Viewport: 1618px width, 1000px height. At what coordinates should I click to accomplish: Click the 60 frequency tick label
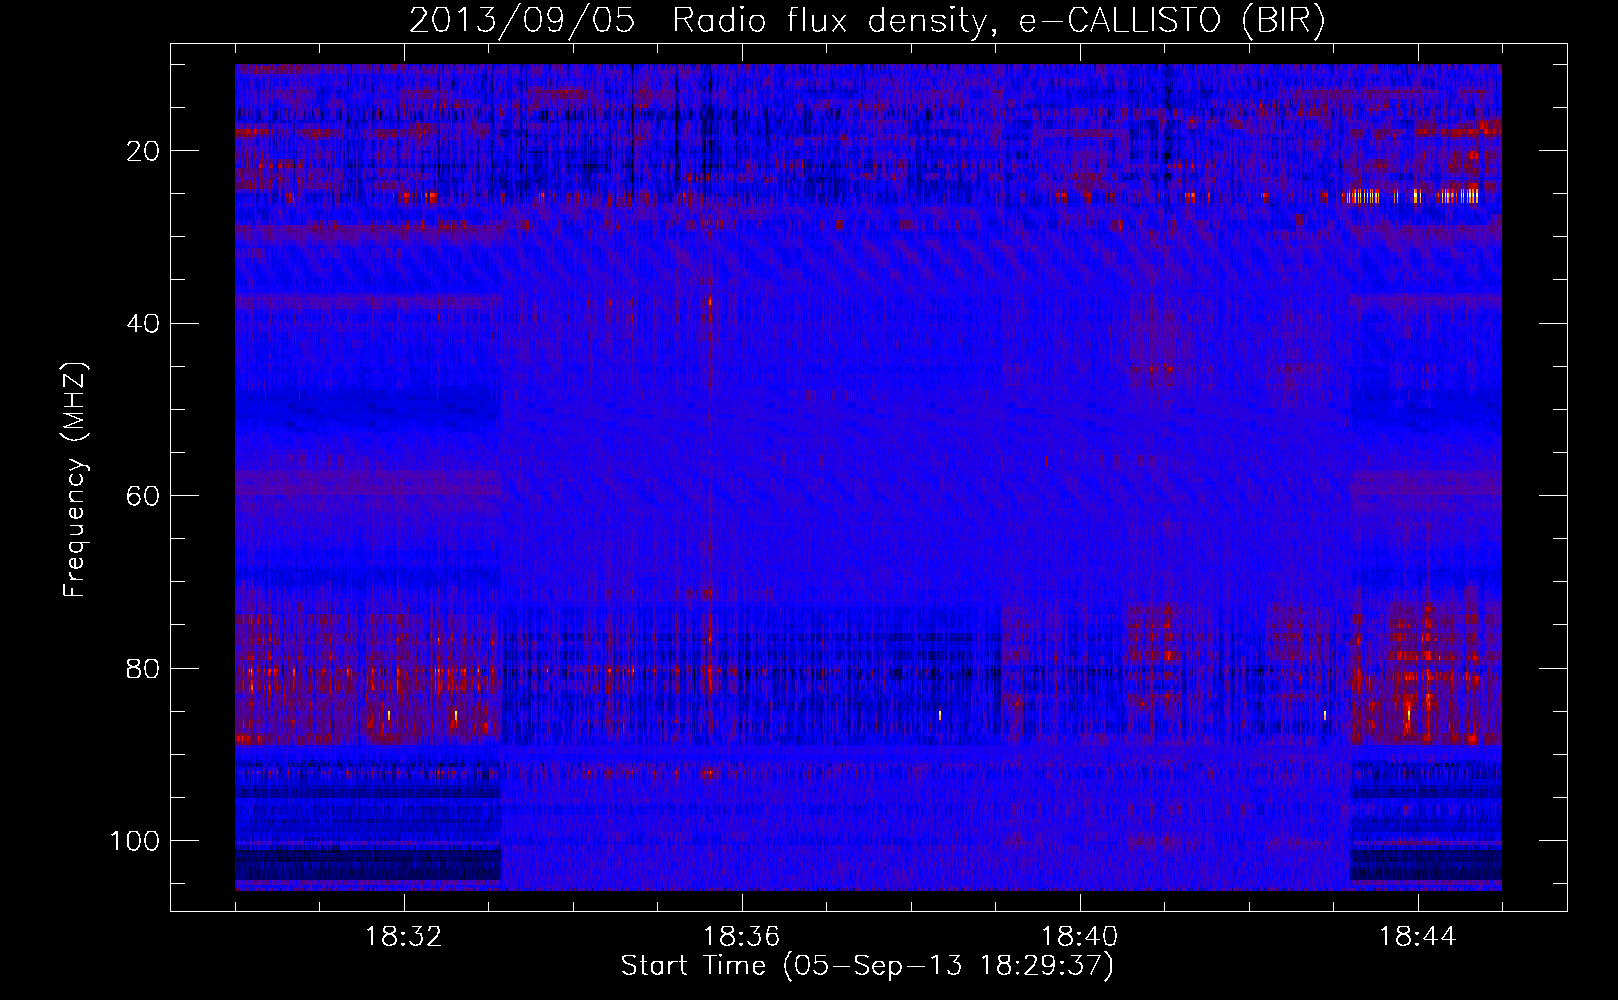144,496
